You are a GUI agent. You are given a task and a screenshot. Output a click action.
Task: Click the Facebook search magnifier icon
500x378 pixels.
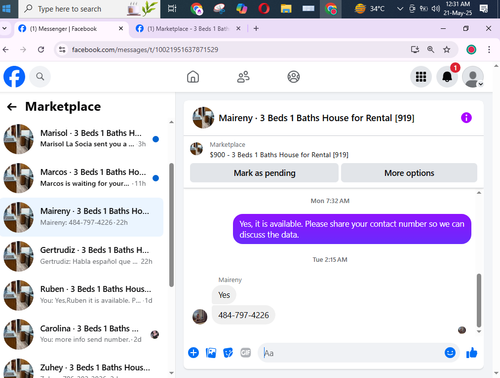tap(40, 77)
